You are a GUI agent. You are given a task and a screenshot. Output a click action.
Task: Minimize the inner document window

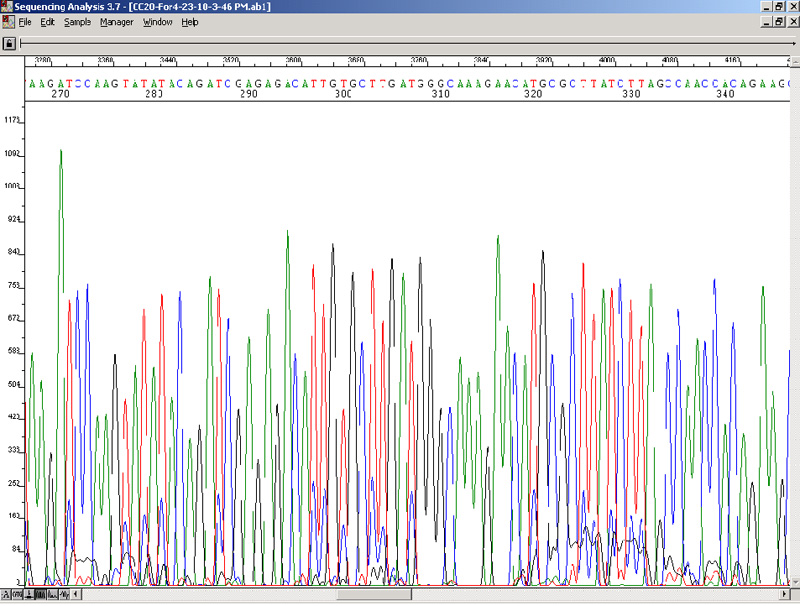766,22
